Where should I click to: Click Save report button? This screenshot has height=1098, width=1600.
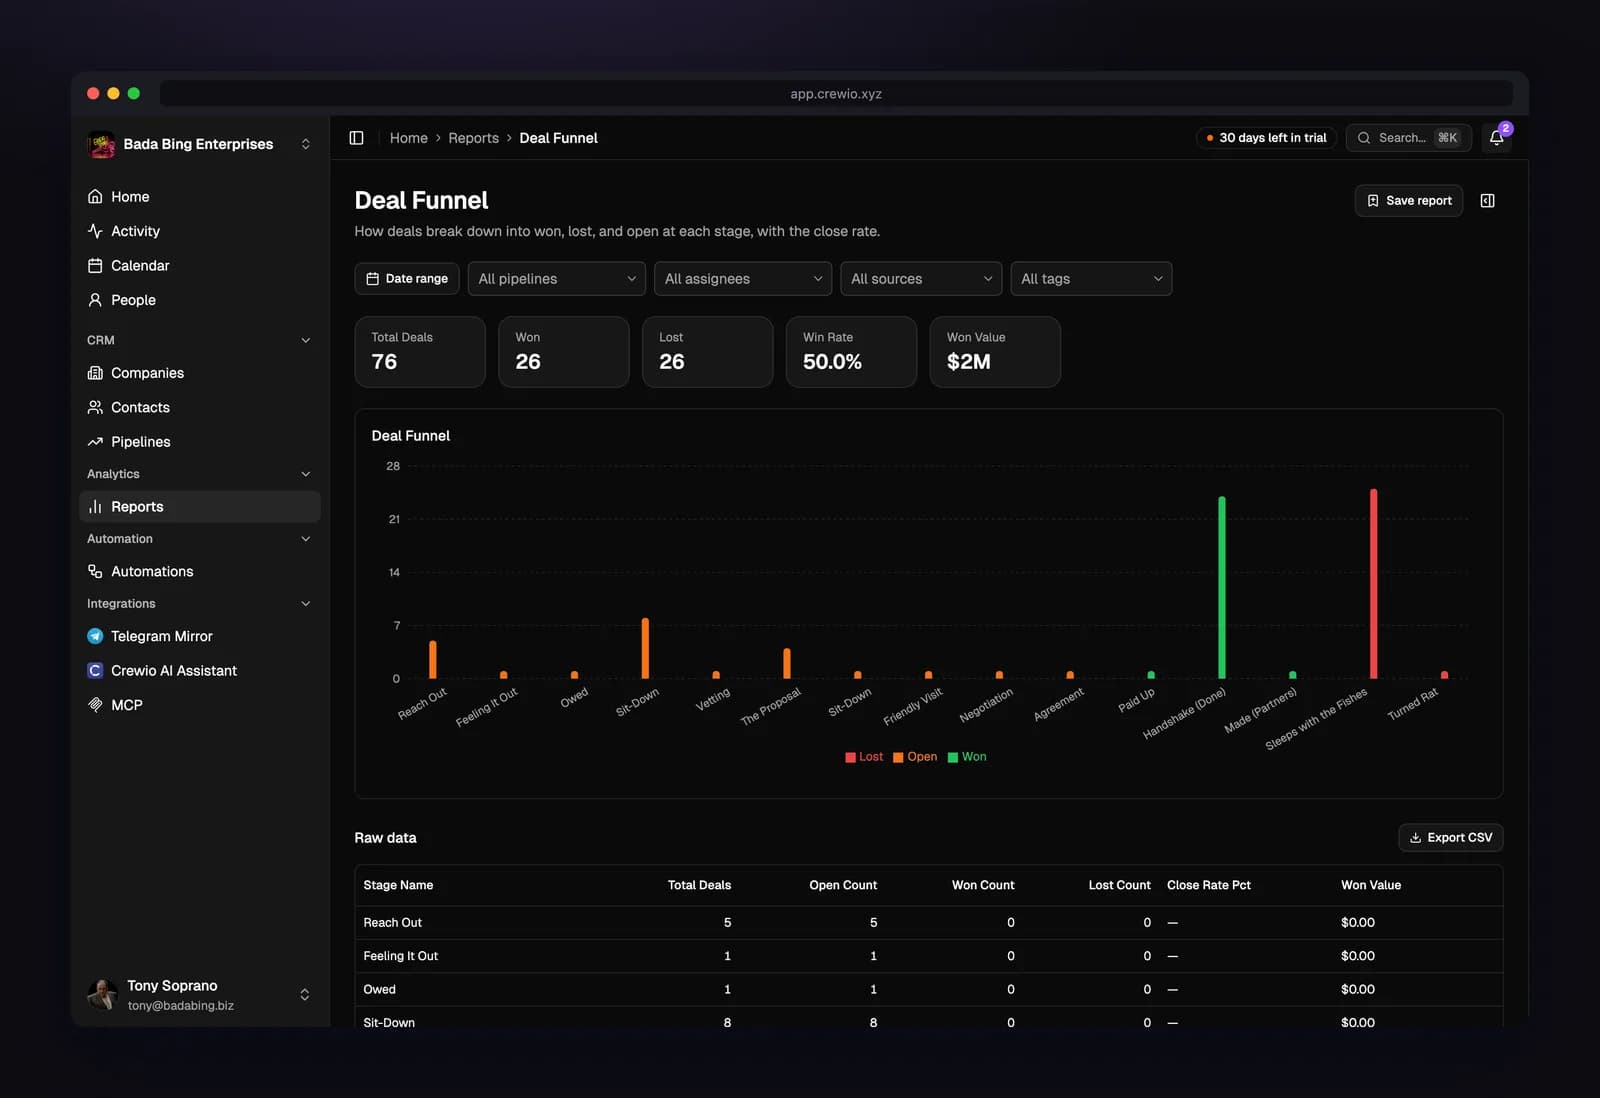click(1409, 201)
